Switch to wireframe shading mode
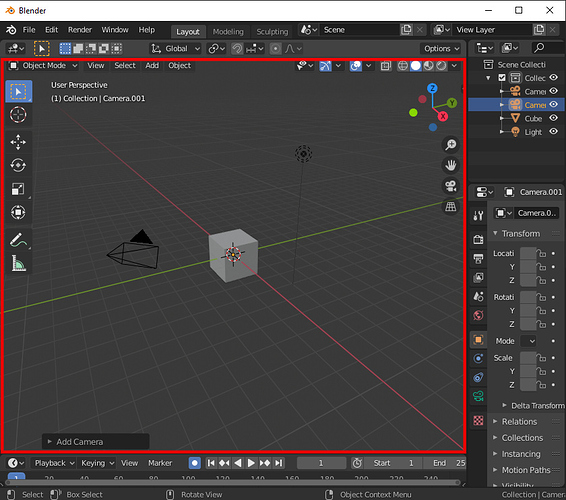566x500 pixels. coord(402,66)
